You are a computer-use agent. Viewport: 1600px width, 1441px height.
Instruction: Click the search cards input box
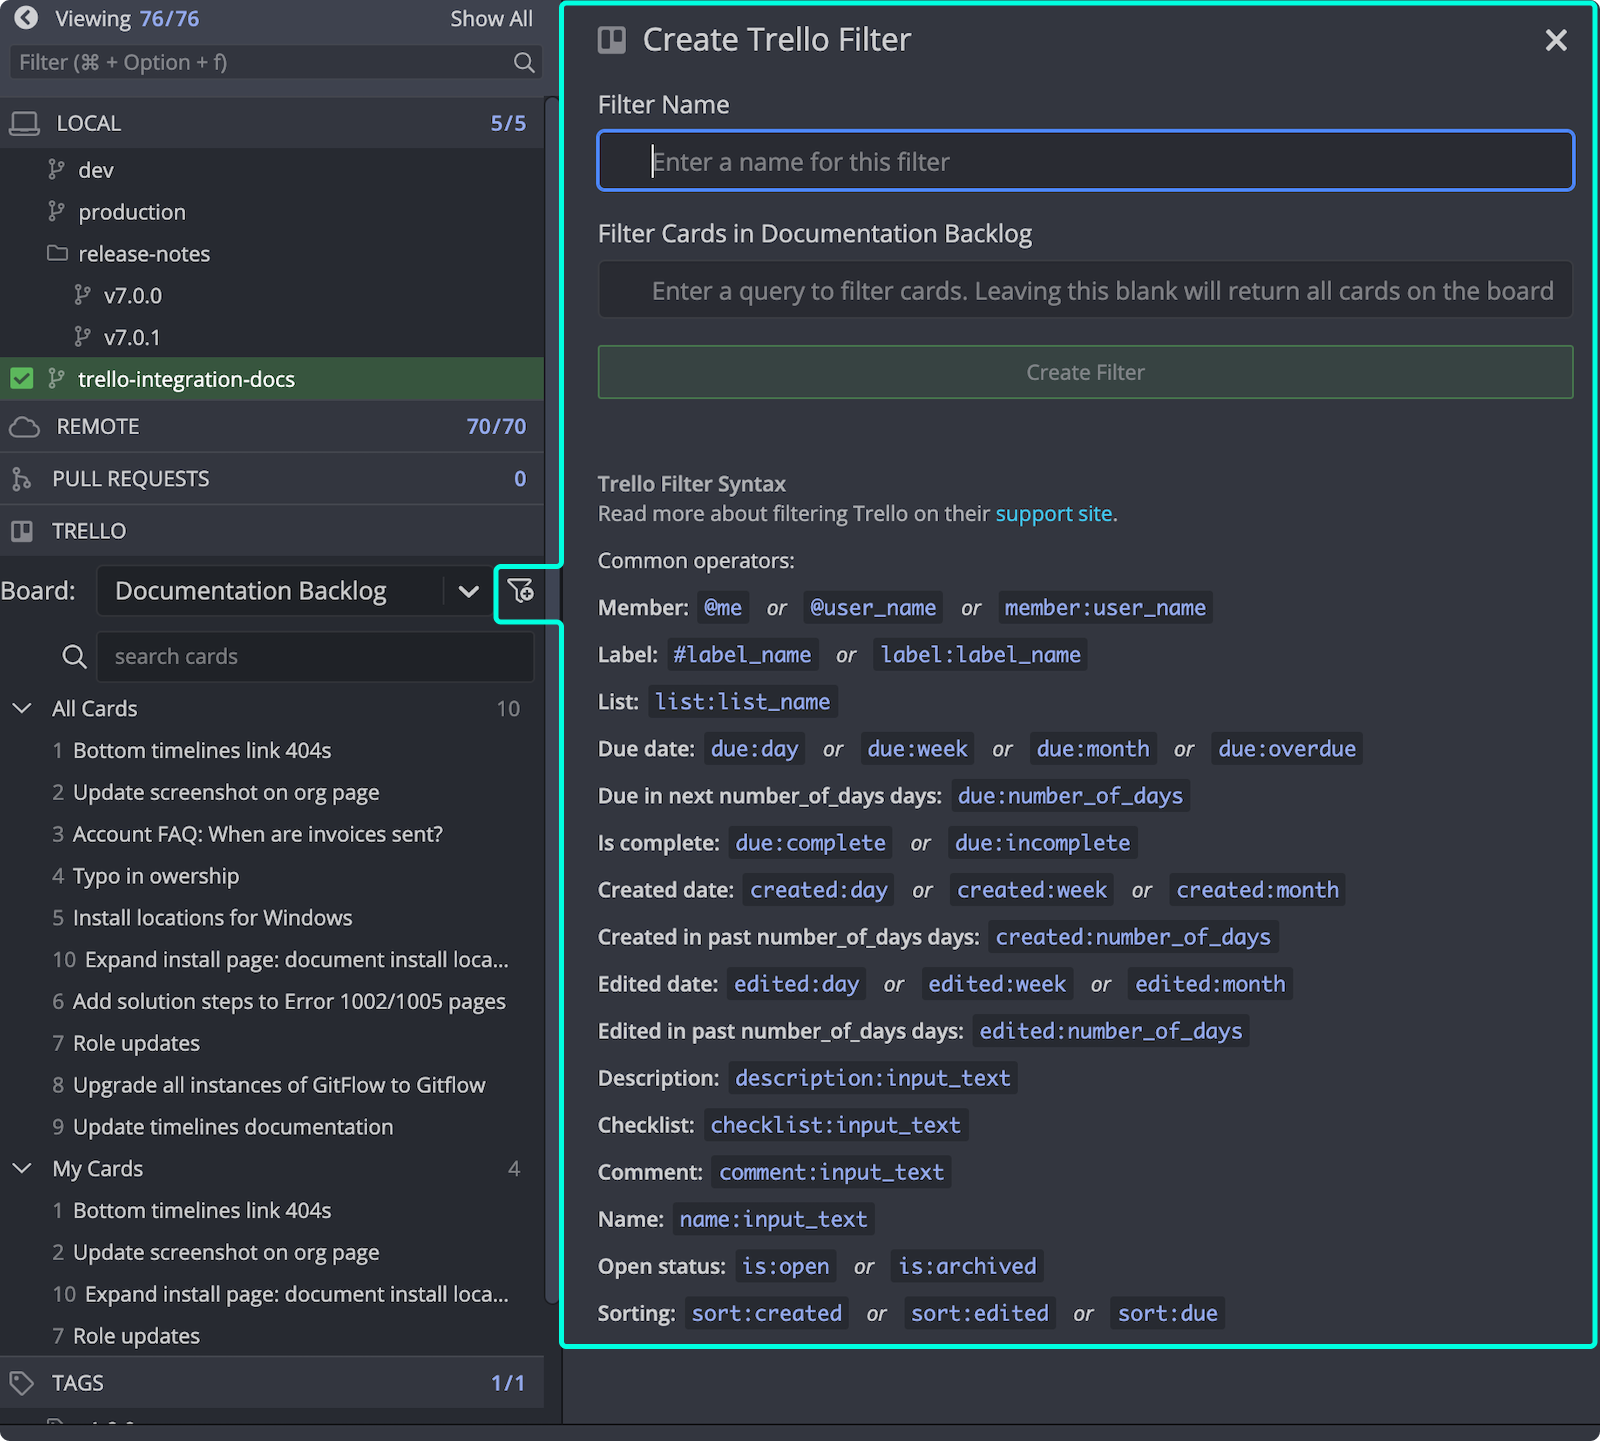[315, 656]
